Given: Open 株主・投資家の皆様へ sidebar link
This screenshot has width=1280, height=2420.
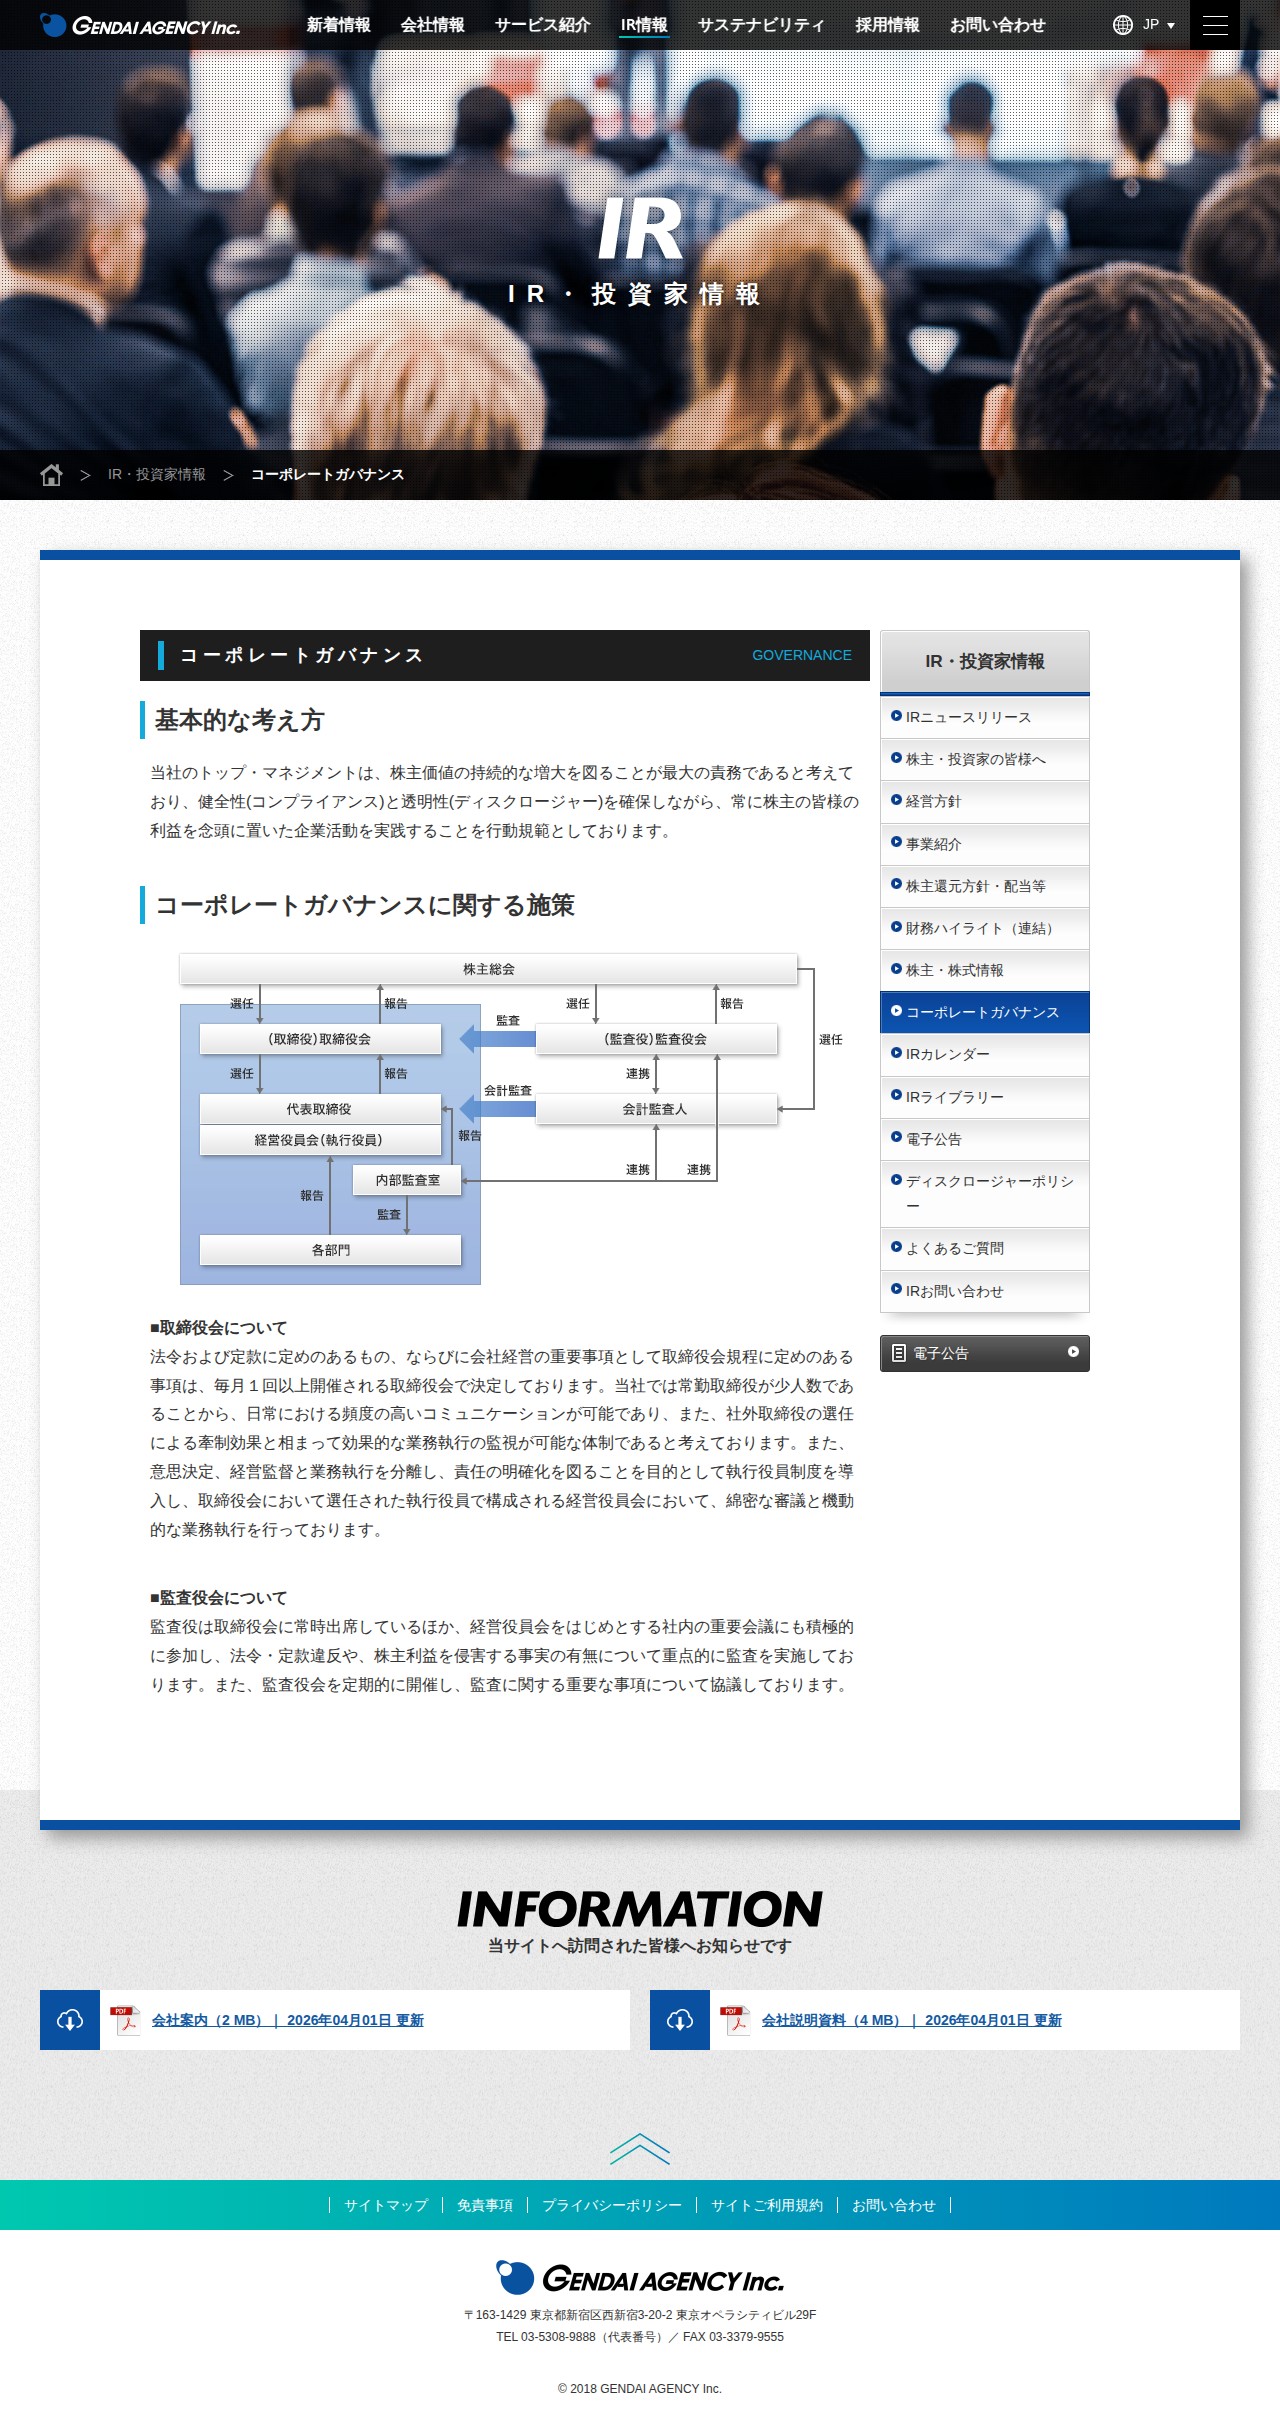Looking at the screenshot, I should coord(985,759).
